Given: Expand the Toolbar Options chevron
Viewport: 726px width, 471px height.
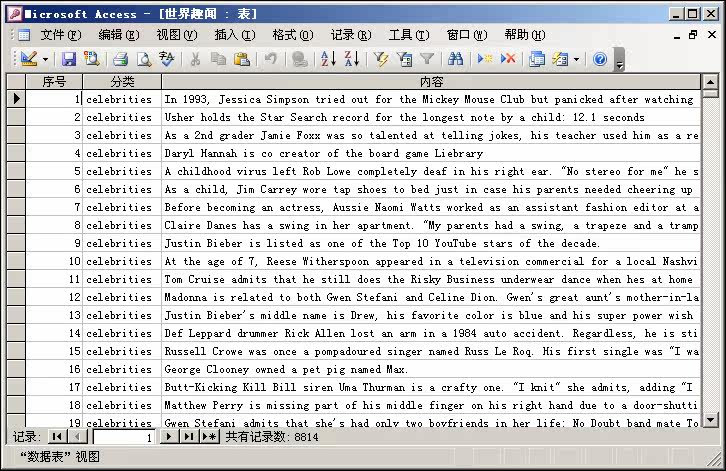Looking at the screenshot, I should 620,60.
